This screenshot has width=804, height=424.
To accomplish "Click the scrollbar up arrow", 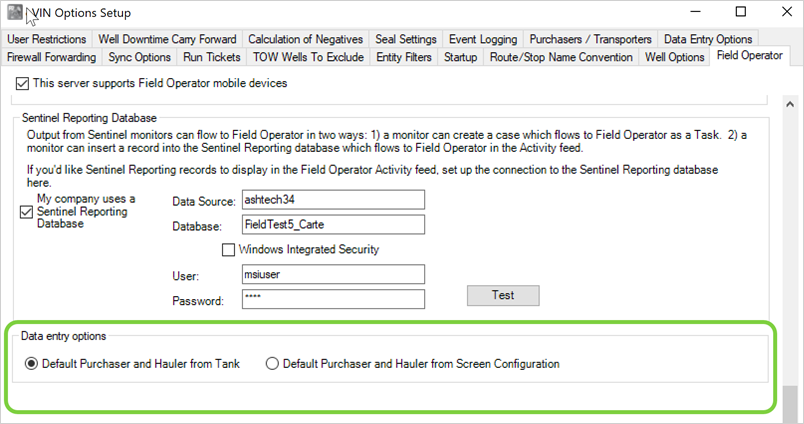I will (x=790, y=104).
